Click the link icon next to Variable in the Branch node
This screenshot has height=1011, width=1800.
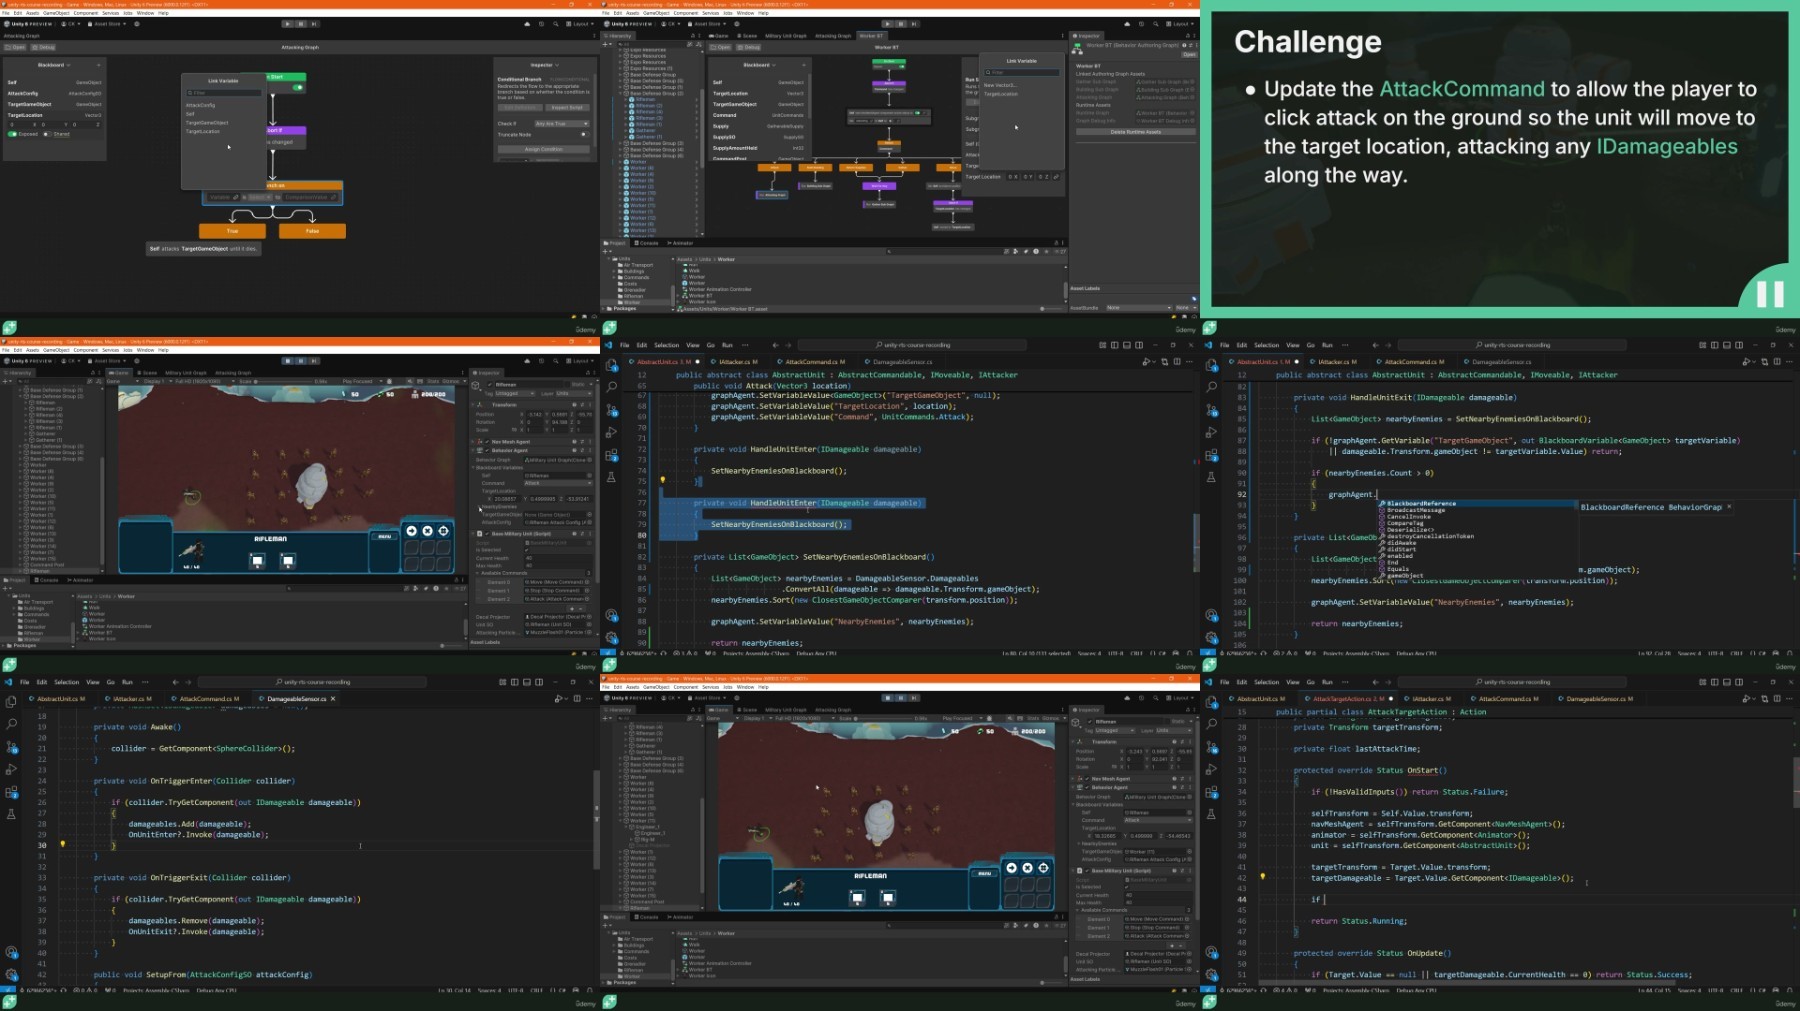[235, 197]
